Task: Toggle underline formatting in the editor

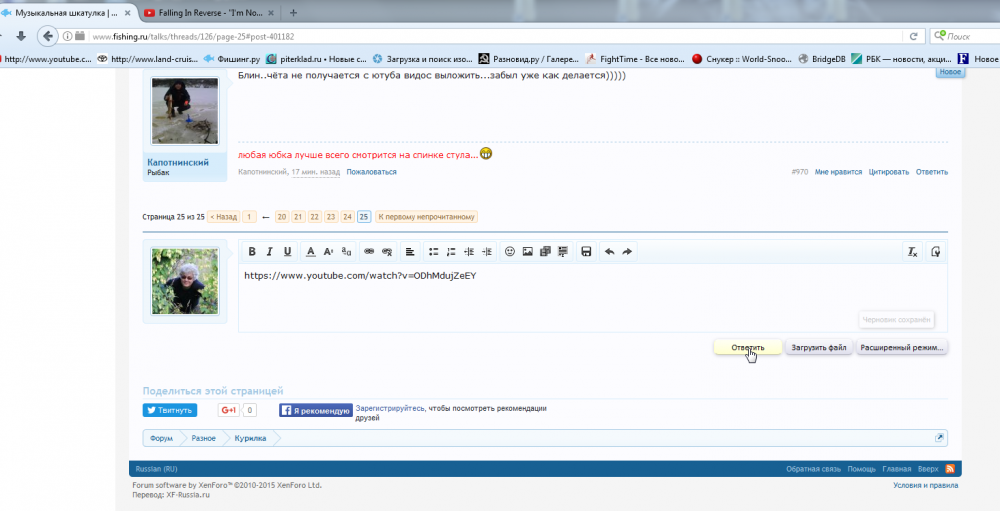Action: click(288, 251)
